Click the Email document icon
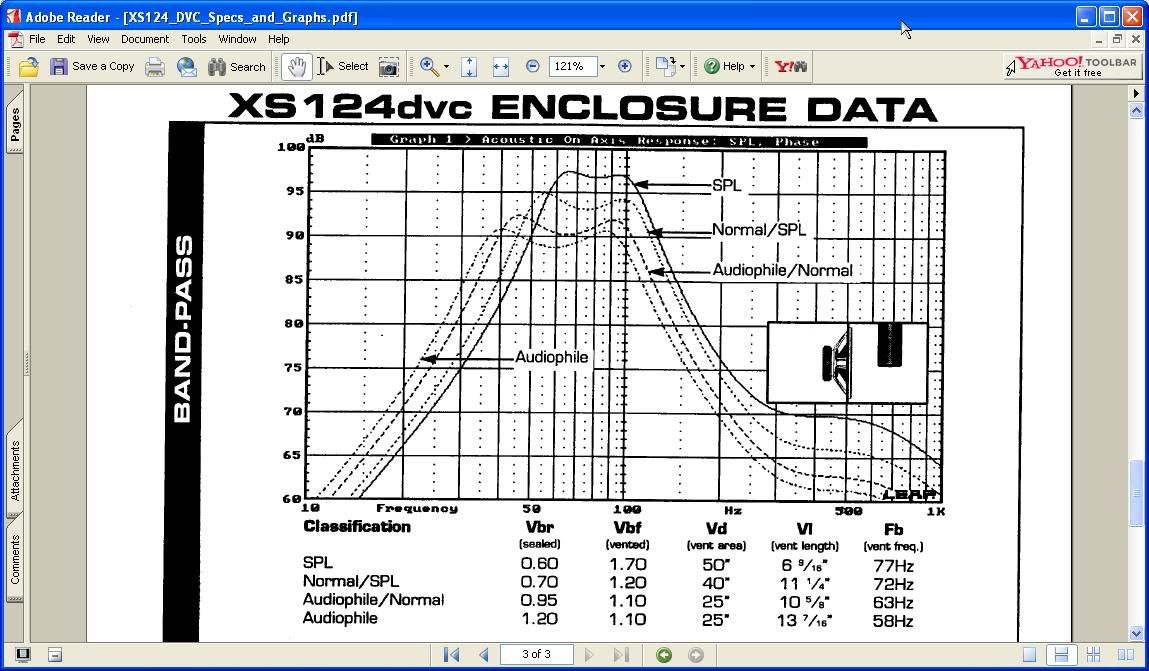Viewport: 1149px width, 671px height. pyautogui.click(x=186, y=66)
